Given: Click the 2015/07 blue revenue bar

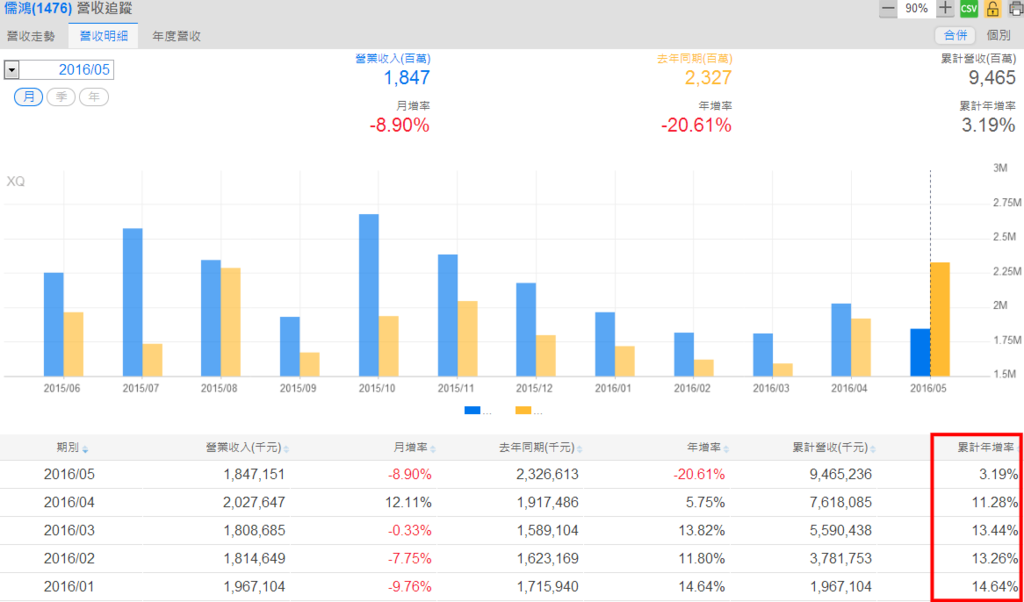Looking at the screenshot, I should coord(133,302).
